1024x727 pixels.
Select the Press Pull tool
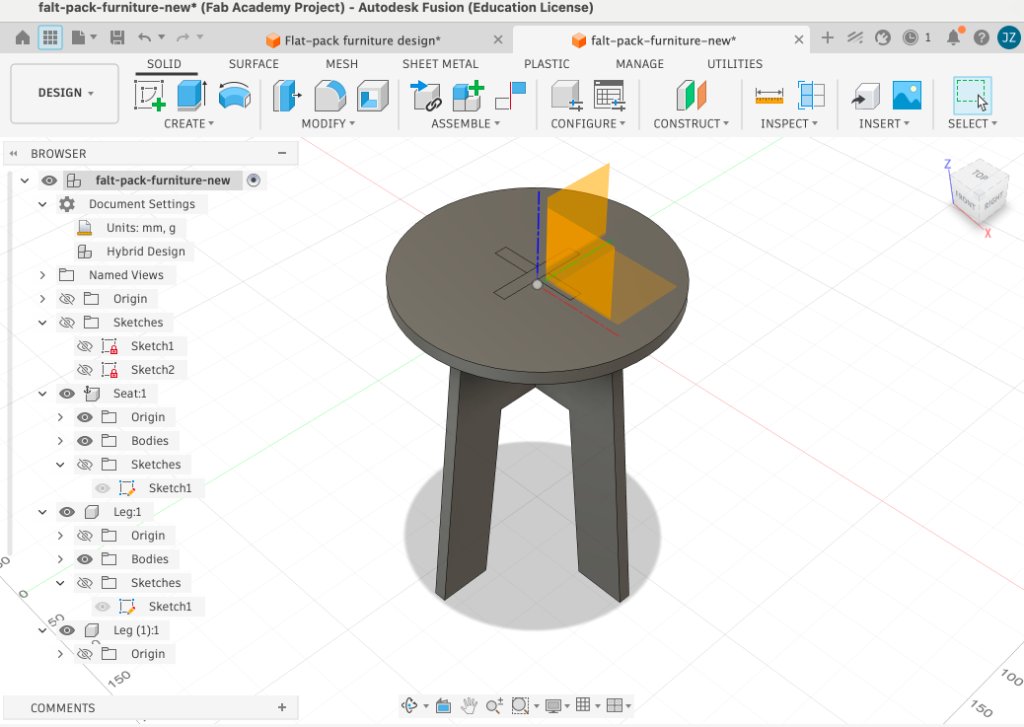287,95
